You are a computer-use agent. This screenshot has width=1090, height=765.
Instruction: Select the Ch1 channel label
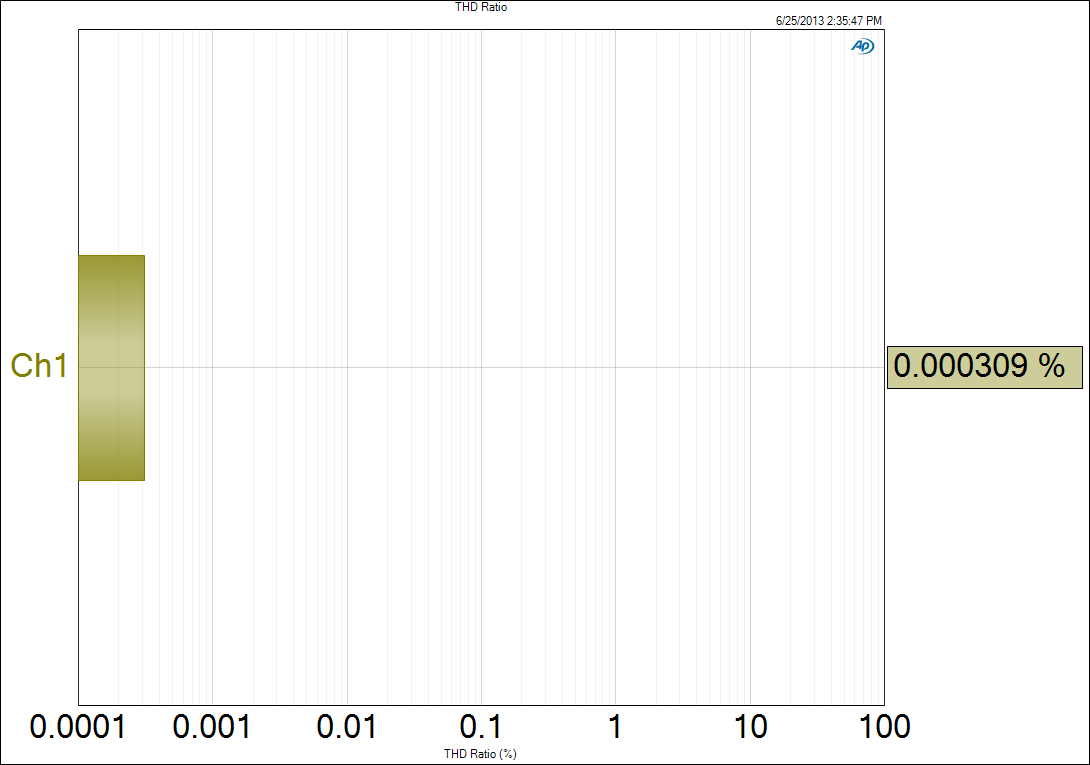tap(39, 366)
